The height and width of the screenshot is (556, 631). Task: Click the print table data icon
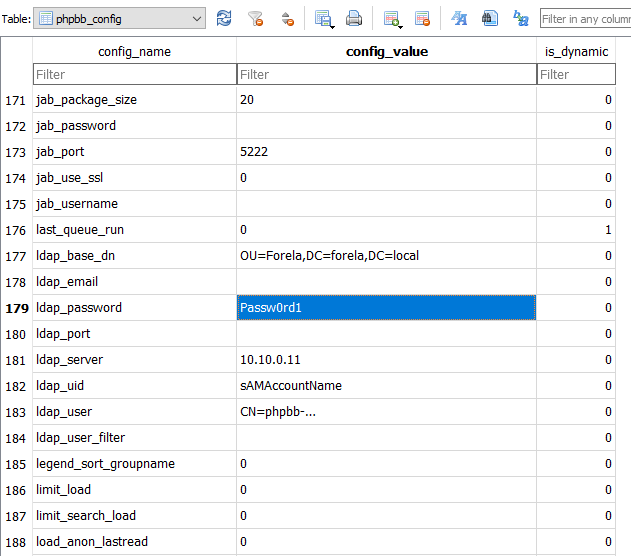[x=353, y=19]
